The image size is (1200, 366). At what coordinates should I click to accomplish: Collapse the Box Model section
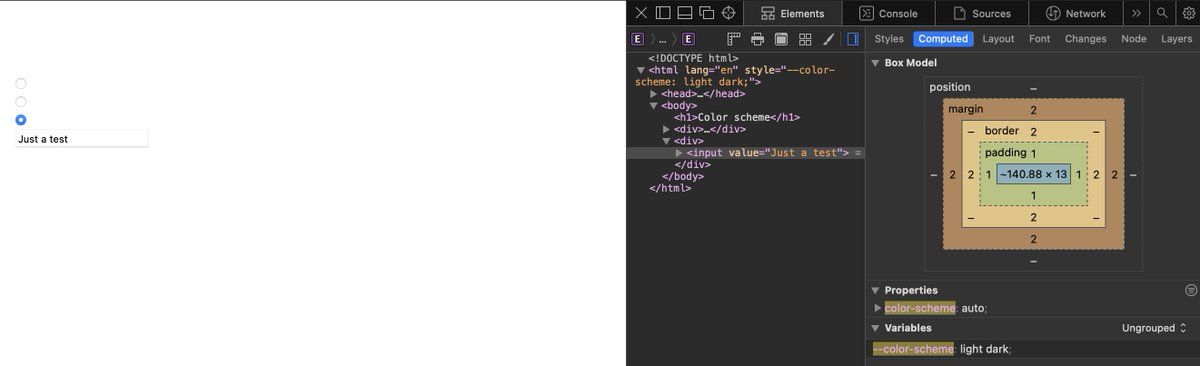(875, 63)
